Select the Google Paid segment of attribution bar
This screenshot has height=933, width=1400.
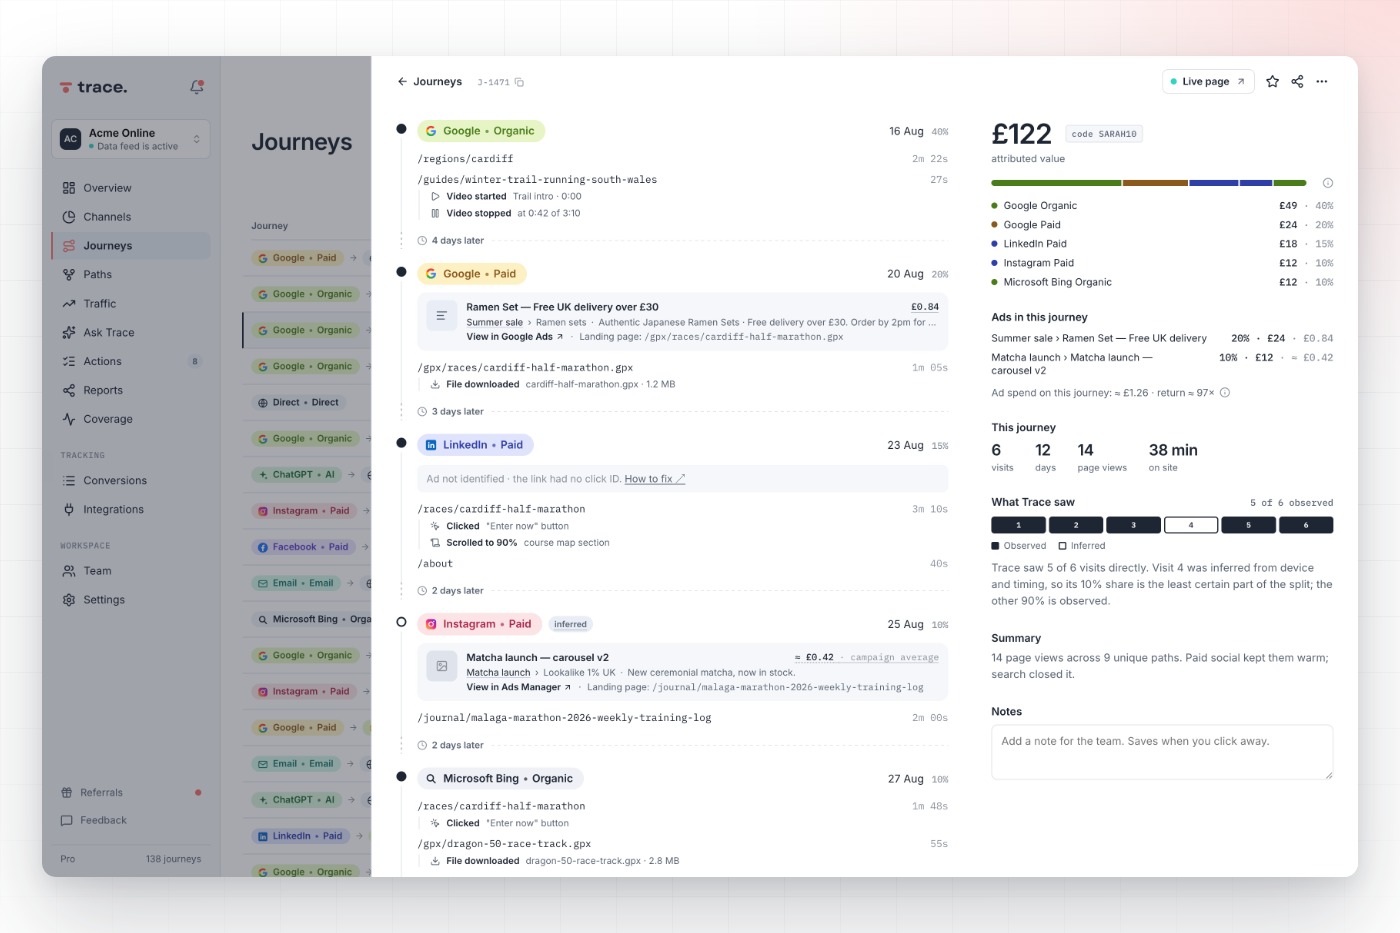(1155, 183)
